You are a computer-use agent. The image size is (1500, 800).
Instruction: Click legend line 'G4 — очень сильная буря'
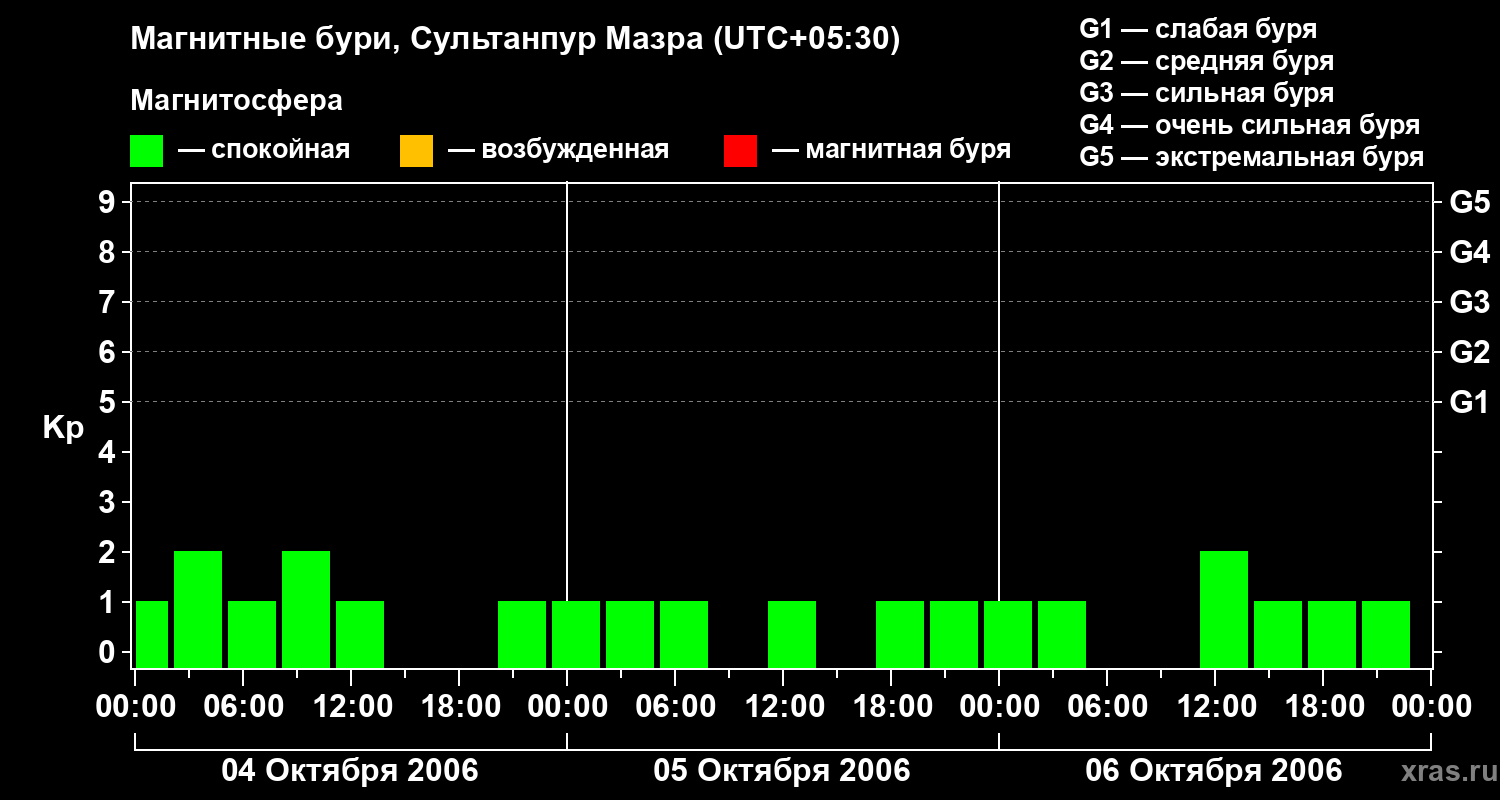click(x=1250, y=125)
